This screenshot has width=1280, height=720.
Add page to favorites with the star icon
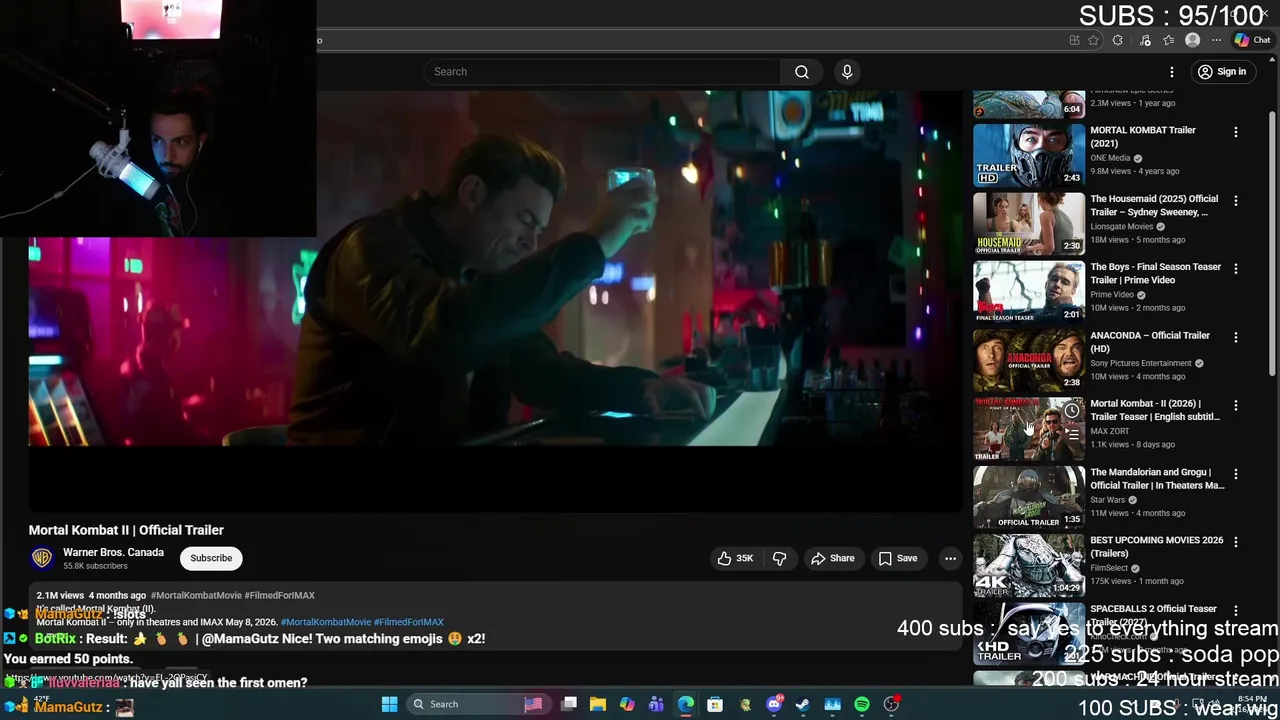pyautogui.click(x=1093, y=41)
